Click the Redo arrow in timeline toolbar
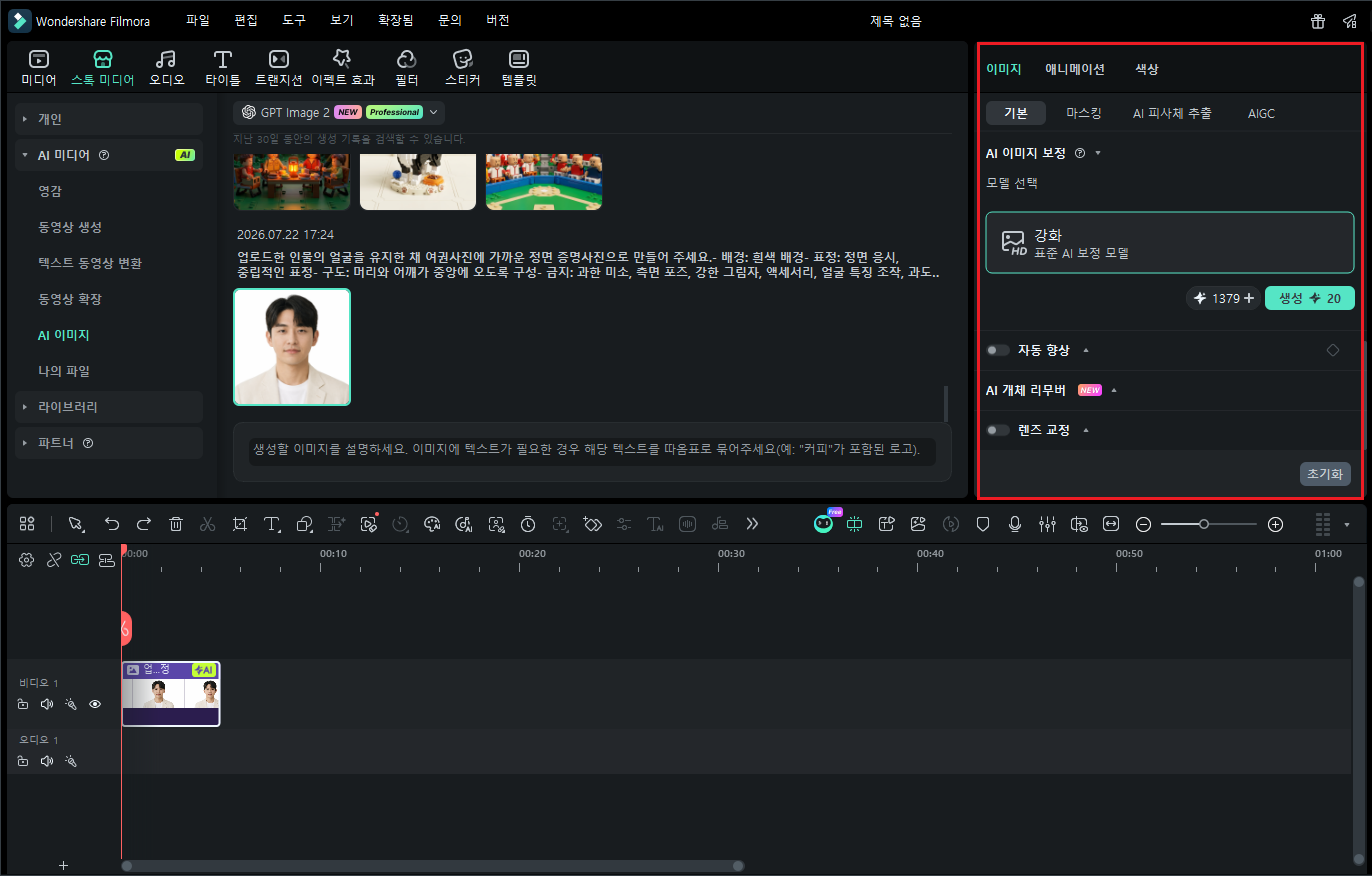The image size is (1372, 876). (144, 523)
